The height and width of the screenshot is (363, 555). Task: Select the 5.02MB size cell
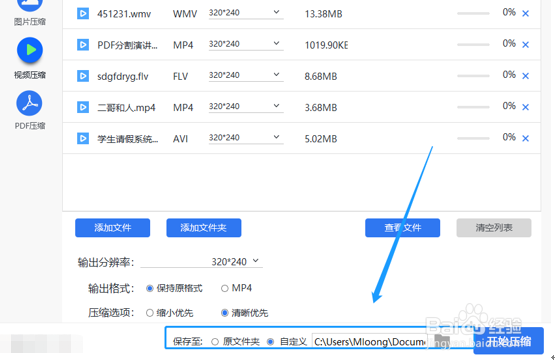point(321,139)
